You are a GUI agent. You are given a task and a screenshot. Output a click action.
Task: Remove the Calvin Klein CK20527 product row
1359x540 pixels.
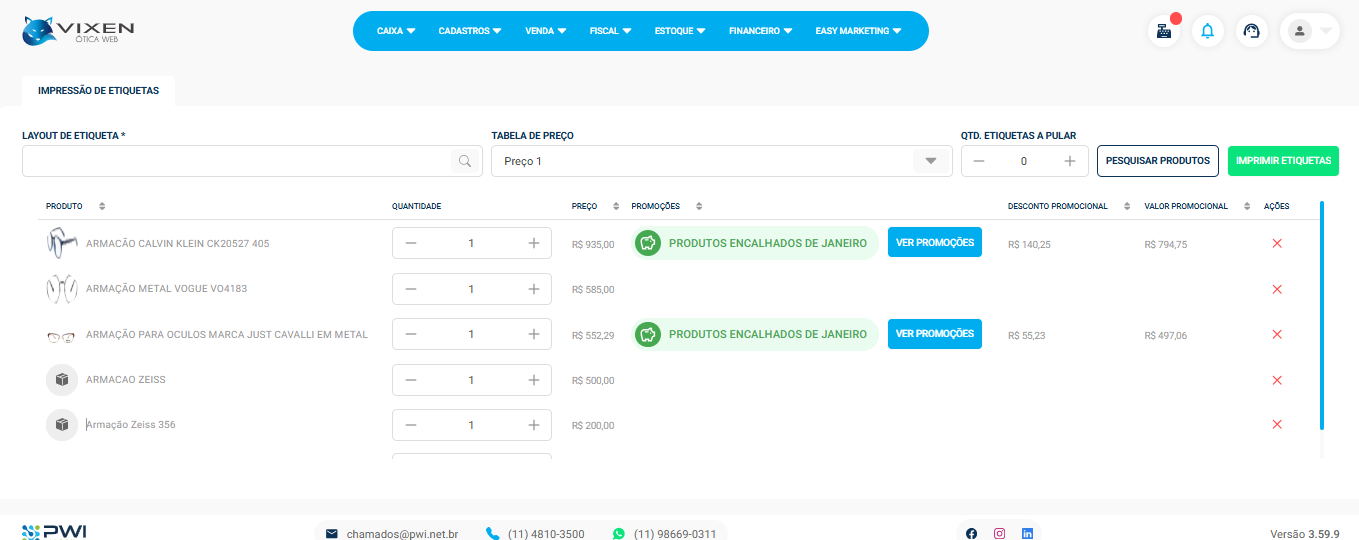(x=1276, y=244)
